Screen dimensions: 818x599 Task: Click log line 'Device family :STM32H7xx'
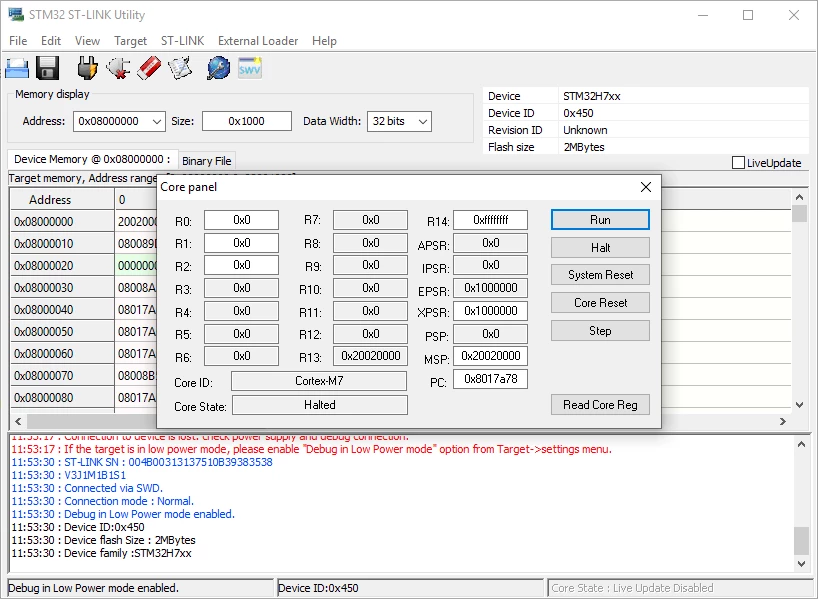tap(101, 553)
